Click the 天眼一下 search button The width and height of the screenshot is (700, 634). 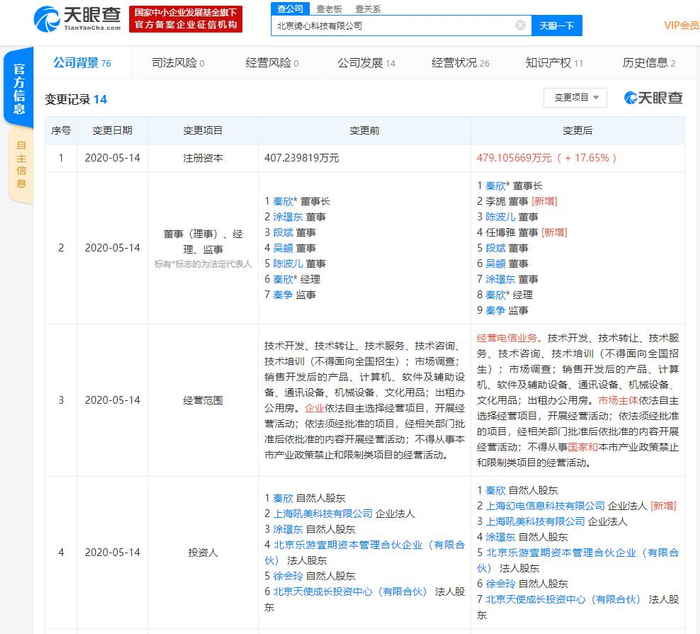[x=556, y=25]
